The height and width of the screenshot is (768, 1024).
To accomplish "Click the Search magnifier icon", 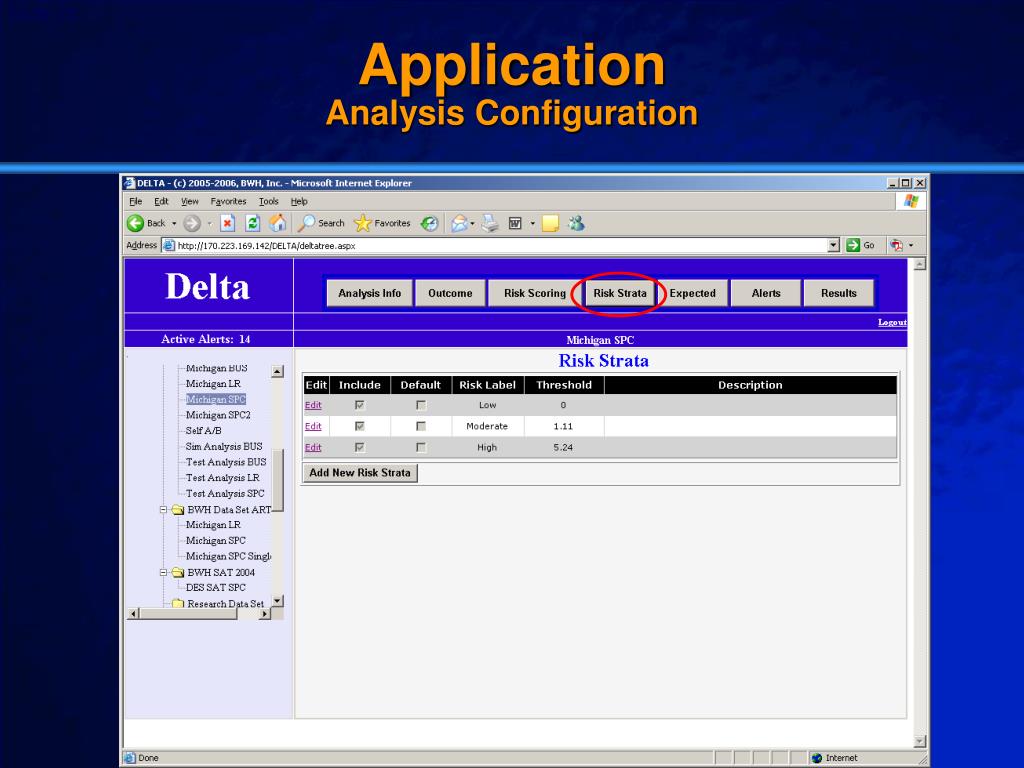I will point(306,223).
